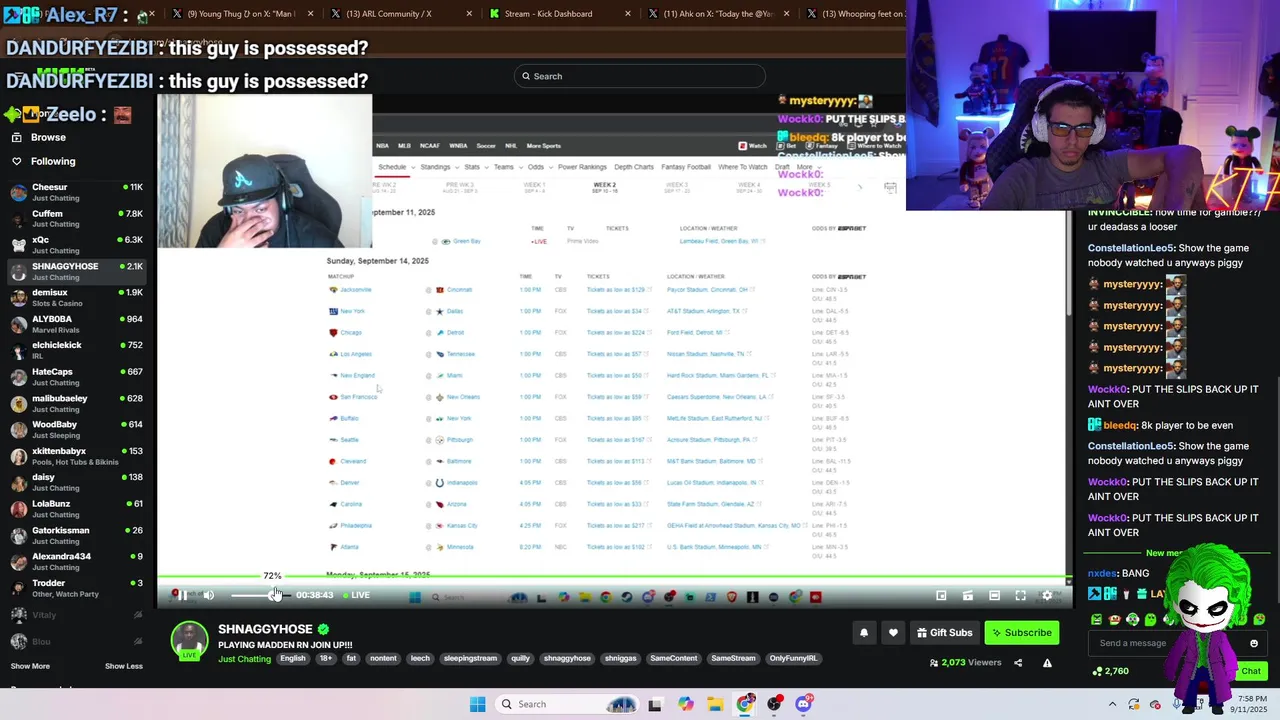The image size is (1280, 720).
Task: Enable notifications with the bell icon
Action: [x=864, y=632]
